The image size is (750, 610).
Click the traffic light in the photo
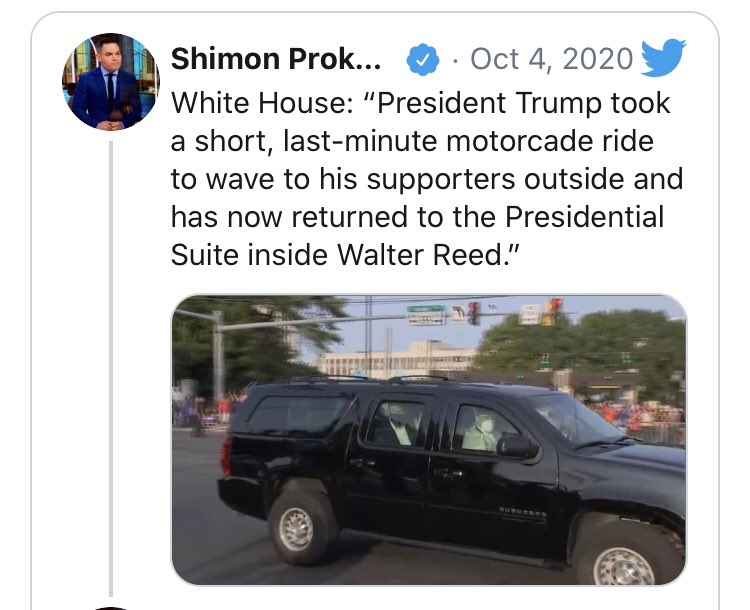(x=553, y=311)
